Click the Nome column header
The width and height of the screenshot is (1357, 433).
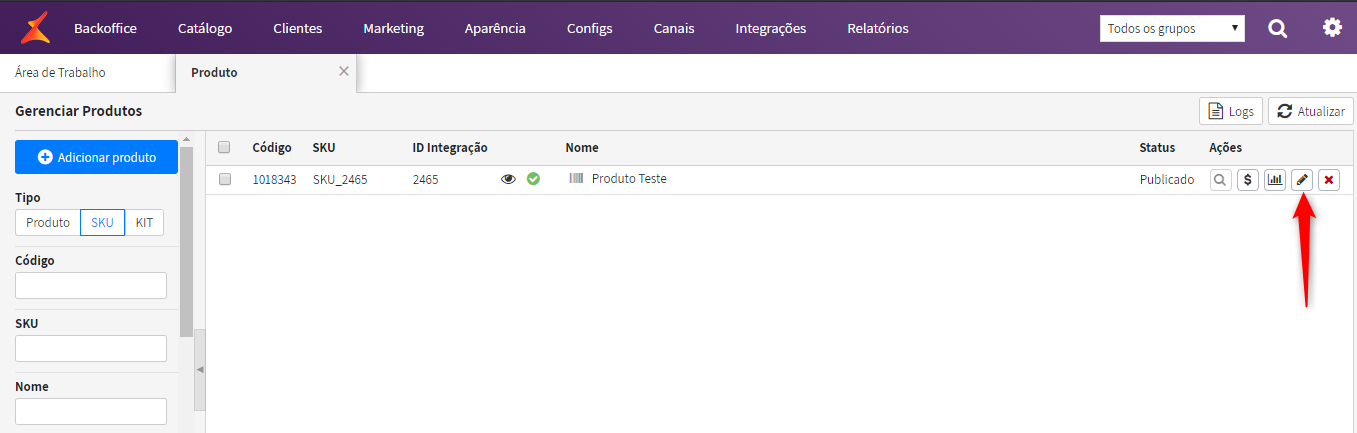click(582, 147)
